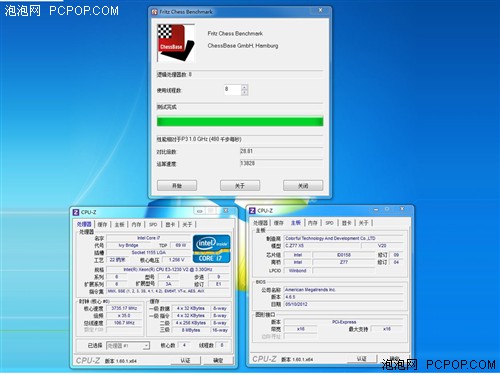Click the graphic interface version PCI-Express
Screen dimensions: 500x375
344,322
